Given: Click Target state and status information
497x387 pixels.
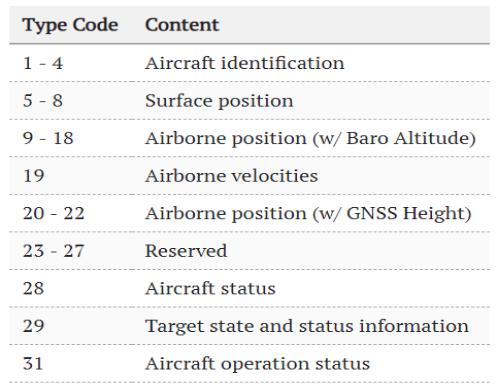Looking at the screenshot, I should [x=307, y=326].
